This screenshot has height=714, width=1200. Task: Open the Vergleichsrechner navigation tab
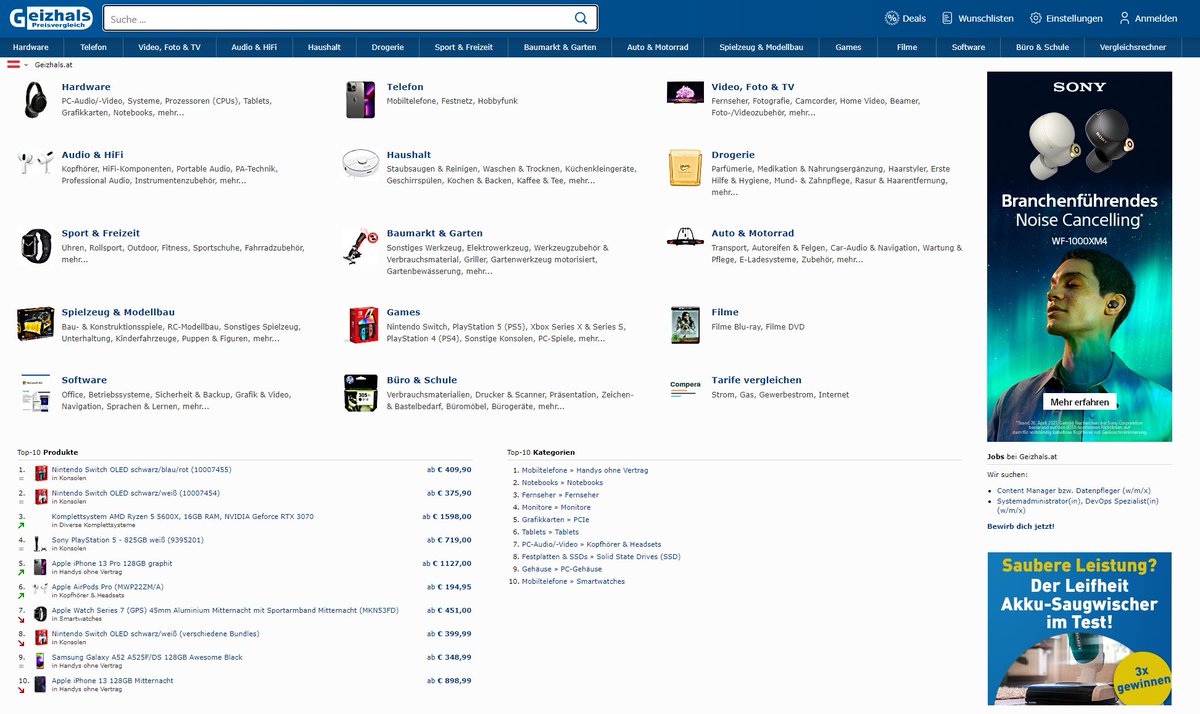(x=1133, y=47)
